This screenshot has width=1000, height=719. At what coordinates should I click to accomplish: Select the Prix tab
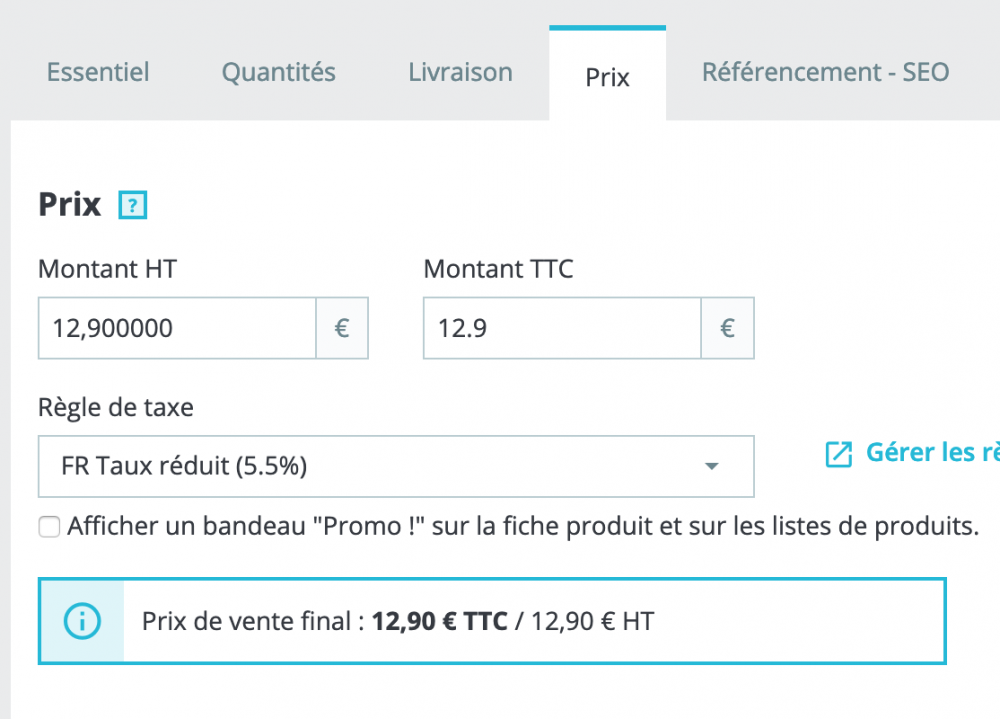pyautogui.click(x=607, y=76)
